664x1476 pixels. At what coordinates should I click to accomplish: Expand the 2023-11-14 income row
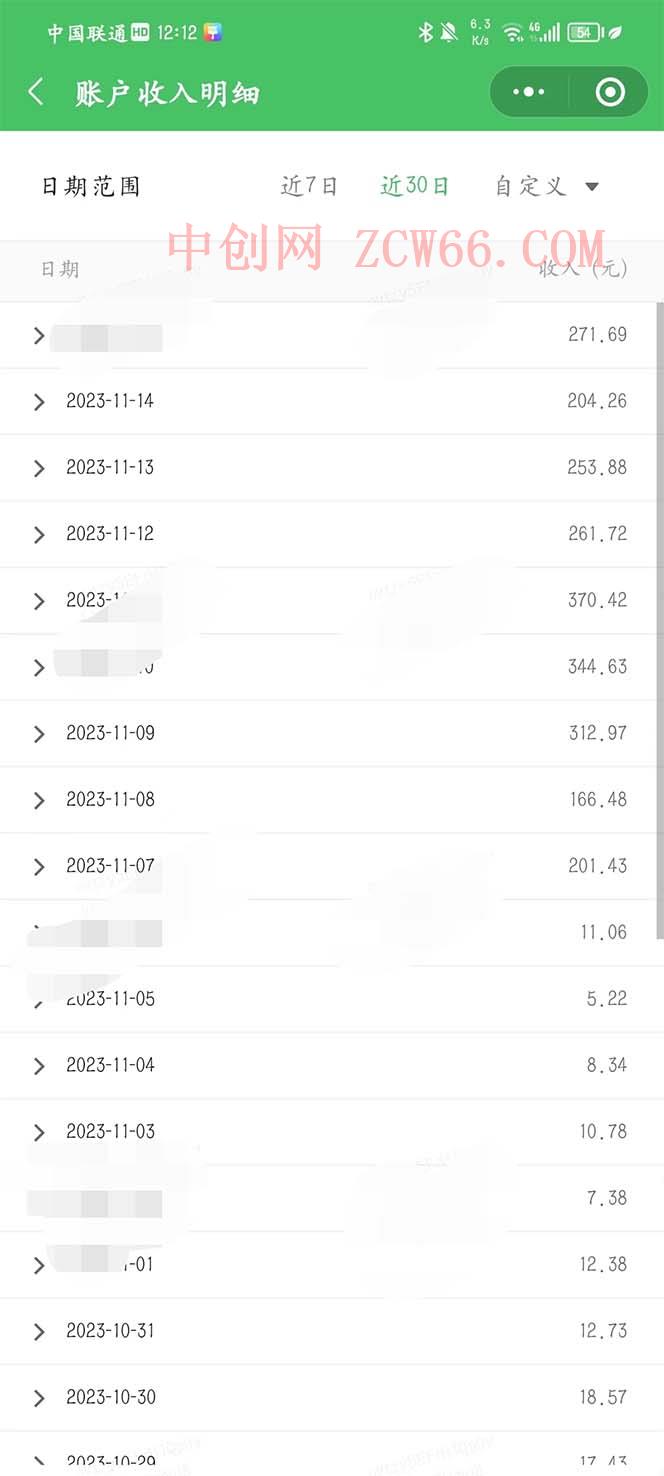coord(39,402)
